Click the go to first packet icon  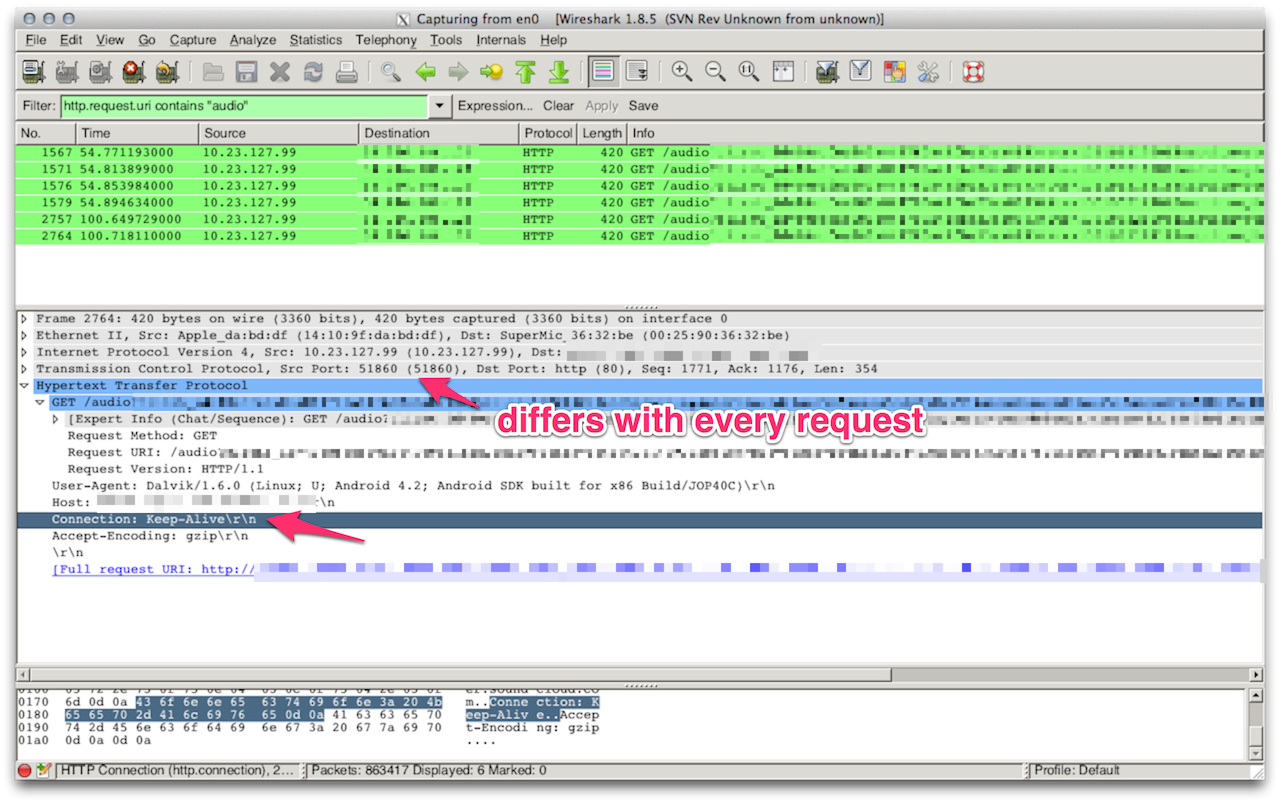(525, 72)
